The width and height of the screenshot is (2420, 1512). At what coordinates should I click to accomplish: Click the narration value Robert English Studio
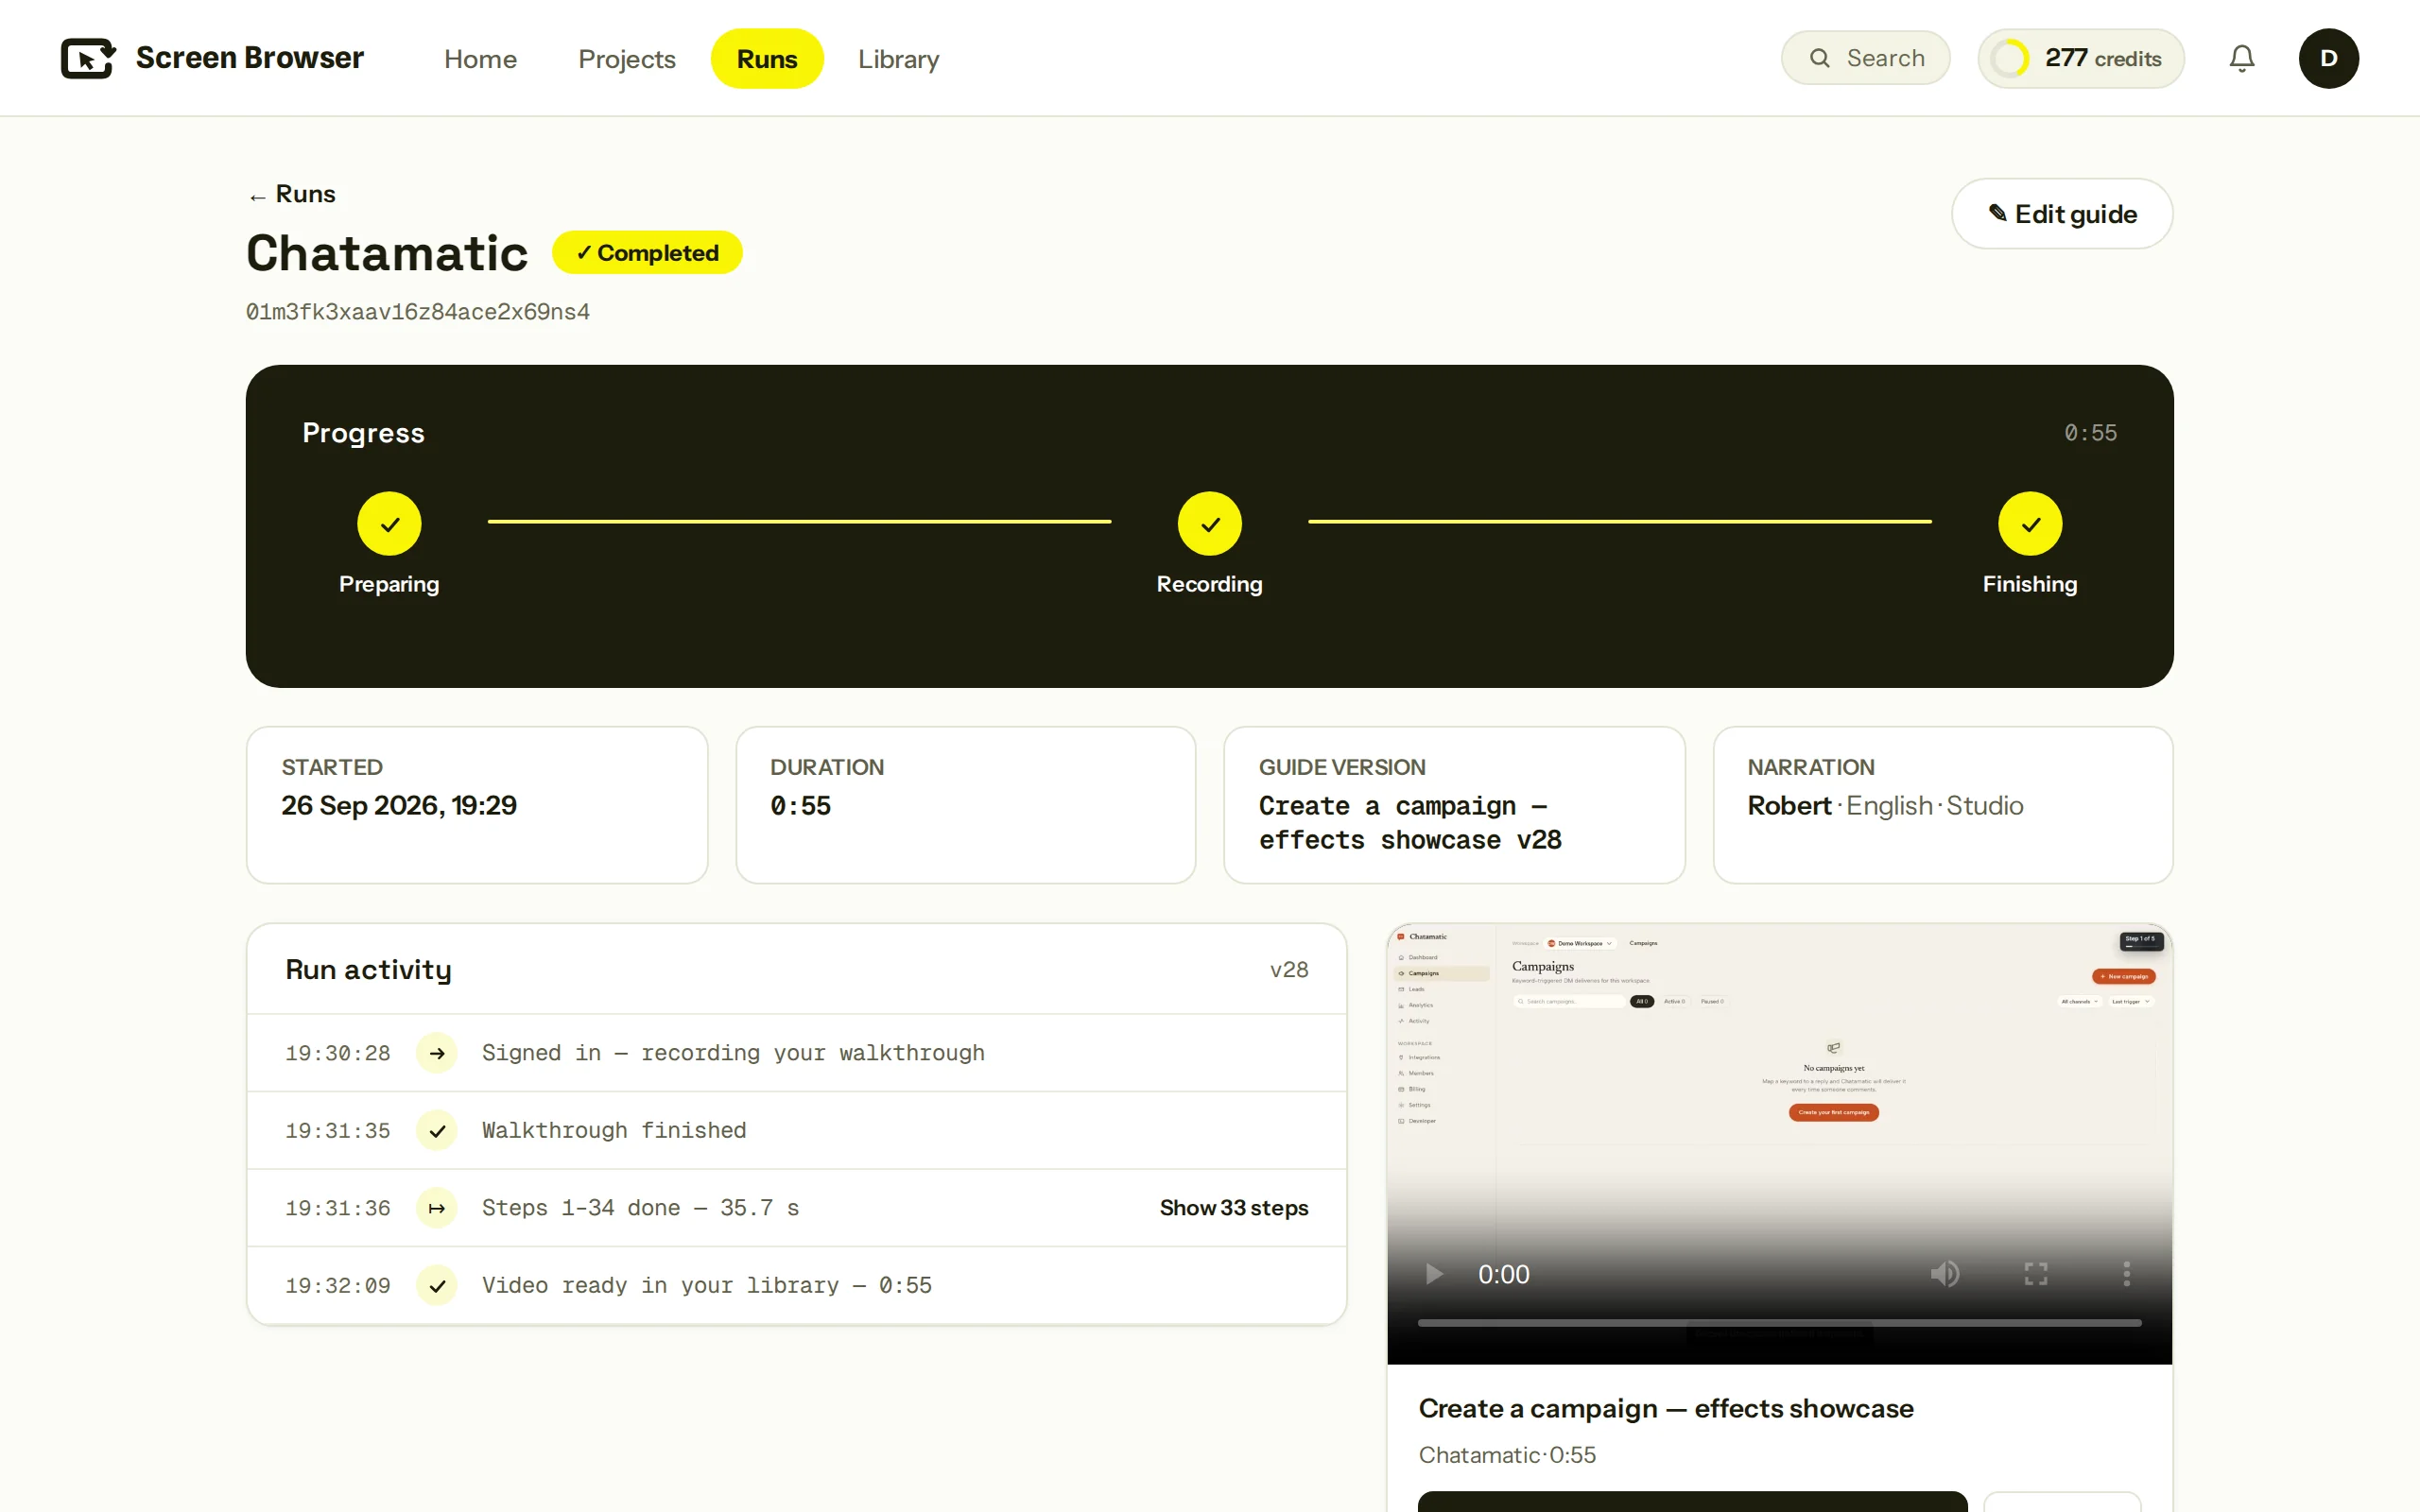1885,806
